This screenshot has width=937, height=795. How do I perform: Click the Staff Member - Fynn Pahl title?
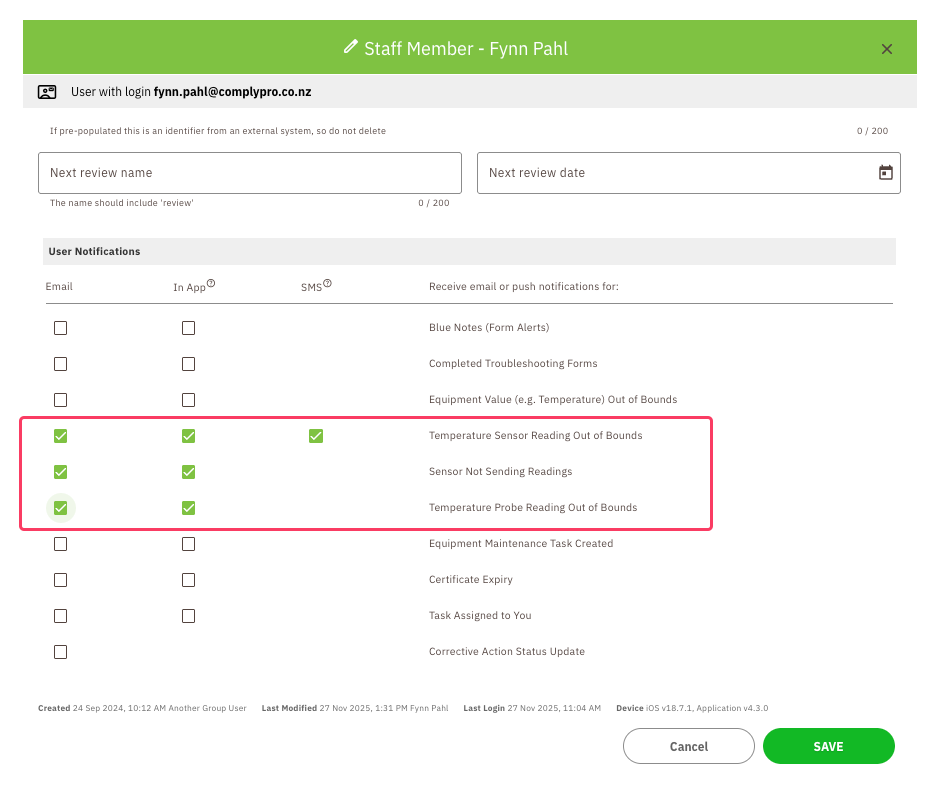point(466,48)
